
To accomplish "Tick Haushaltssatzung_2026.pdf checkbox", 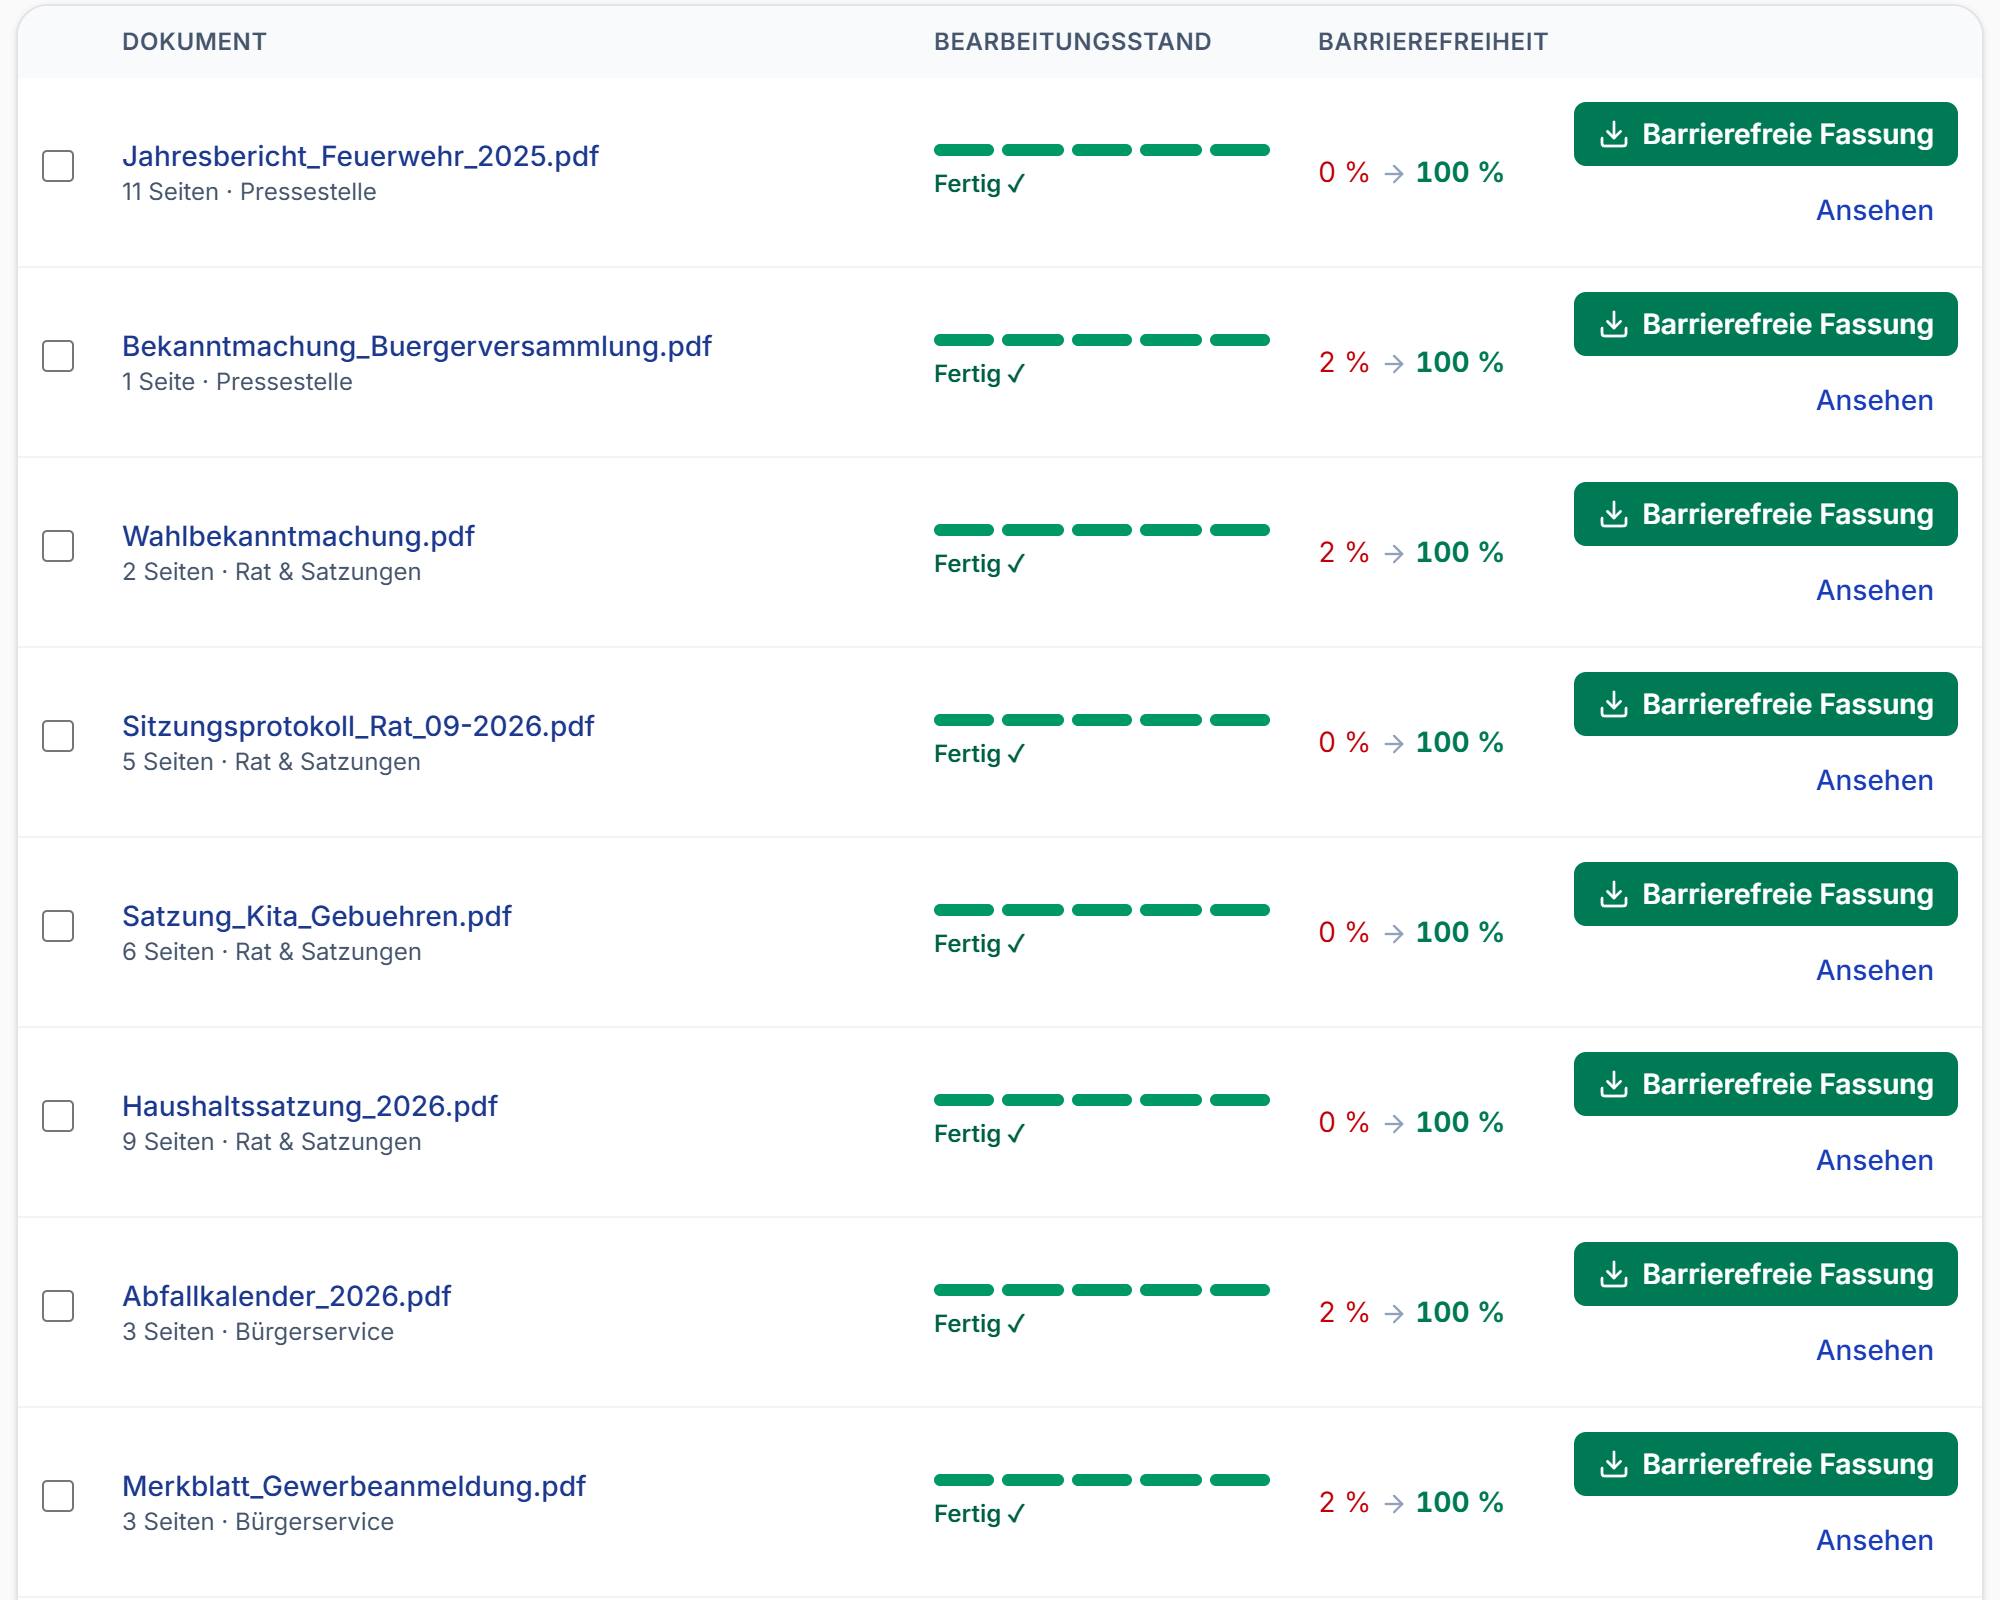I will [58, 1116].
